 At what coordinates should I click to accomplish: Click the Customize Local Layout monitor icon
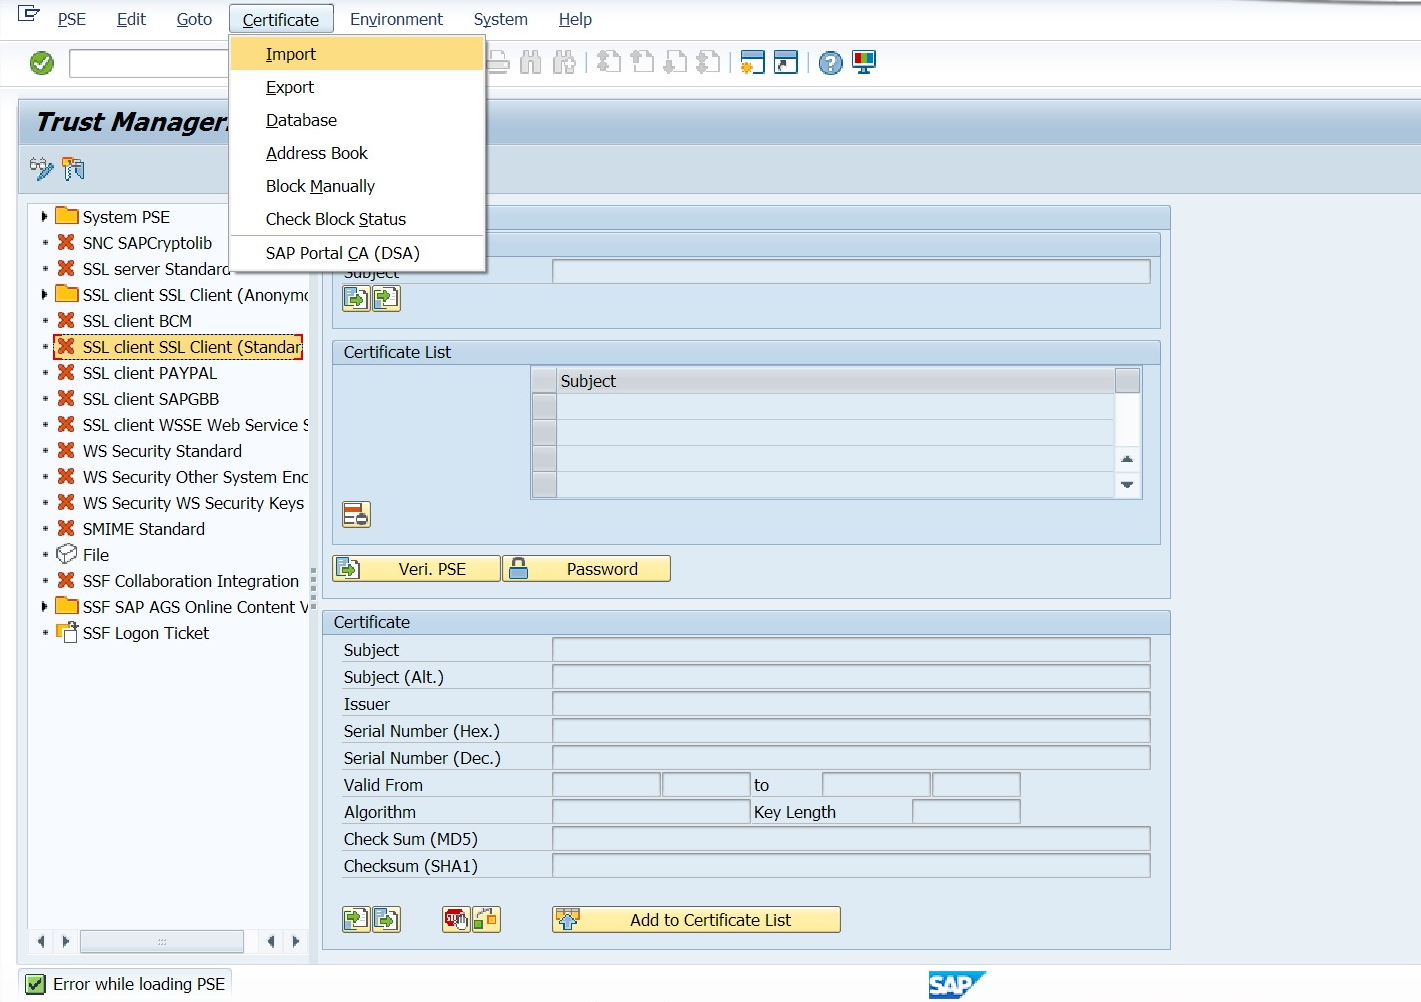tap(864, 62)
